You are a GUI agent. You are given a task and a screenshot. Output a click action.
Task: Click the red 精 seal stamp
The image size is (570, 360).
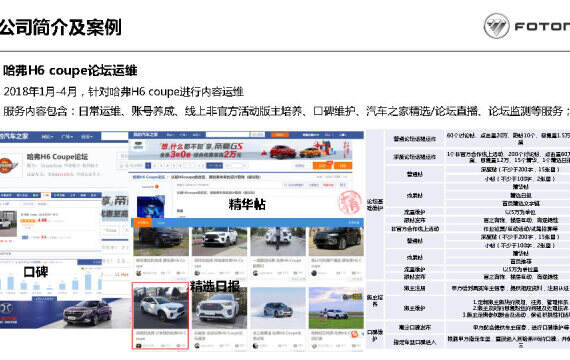pos(350,202)
